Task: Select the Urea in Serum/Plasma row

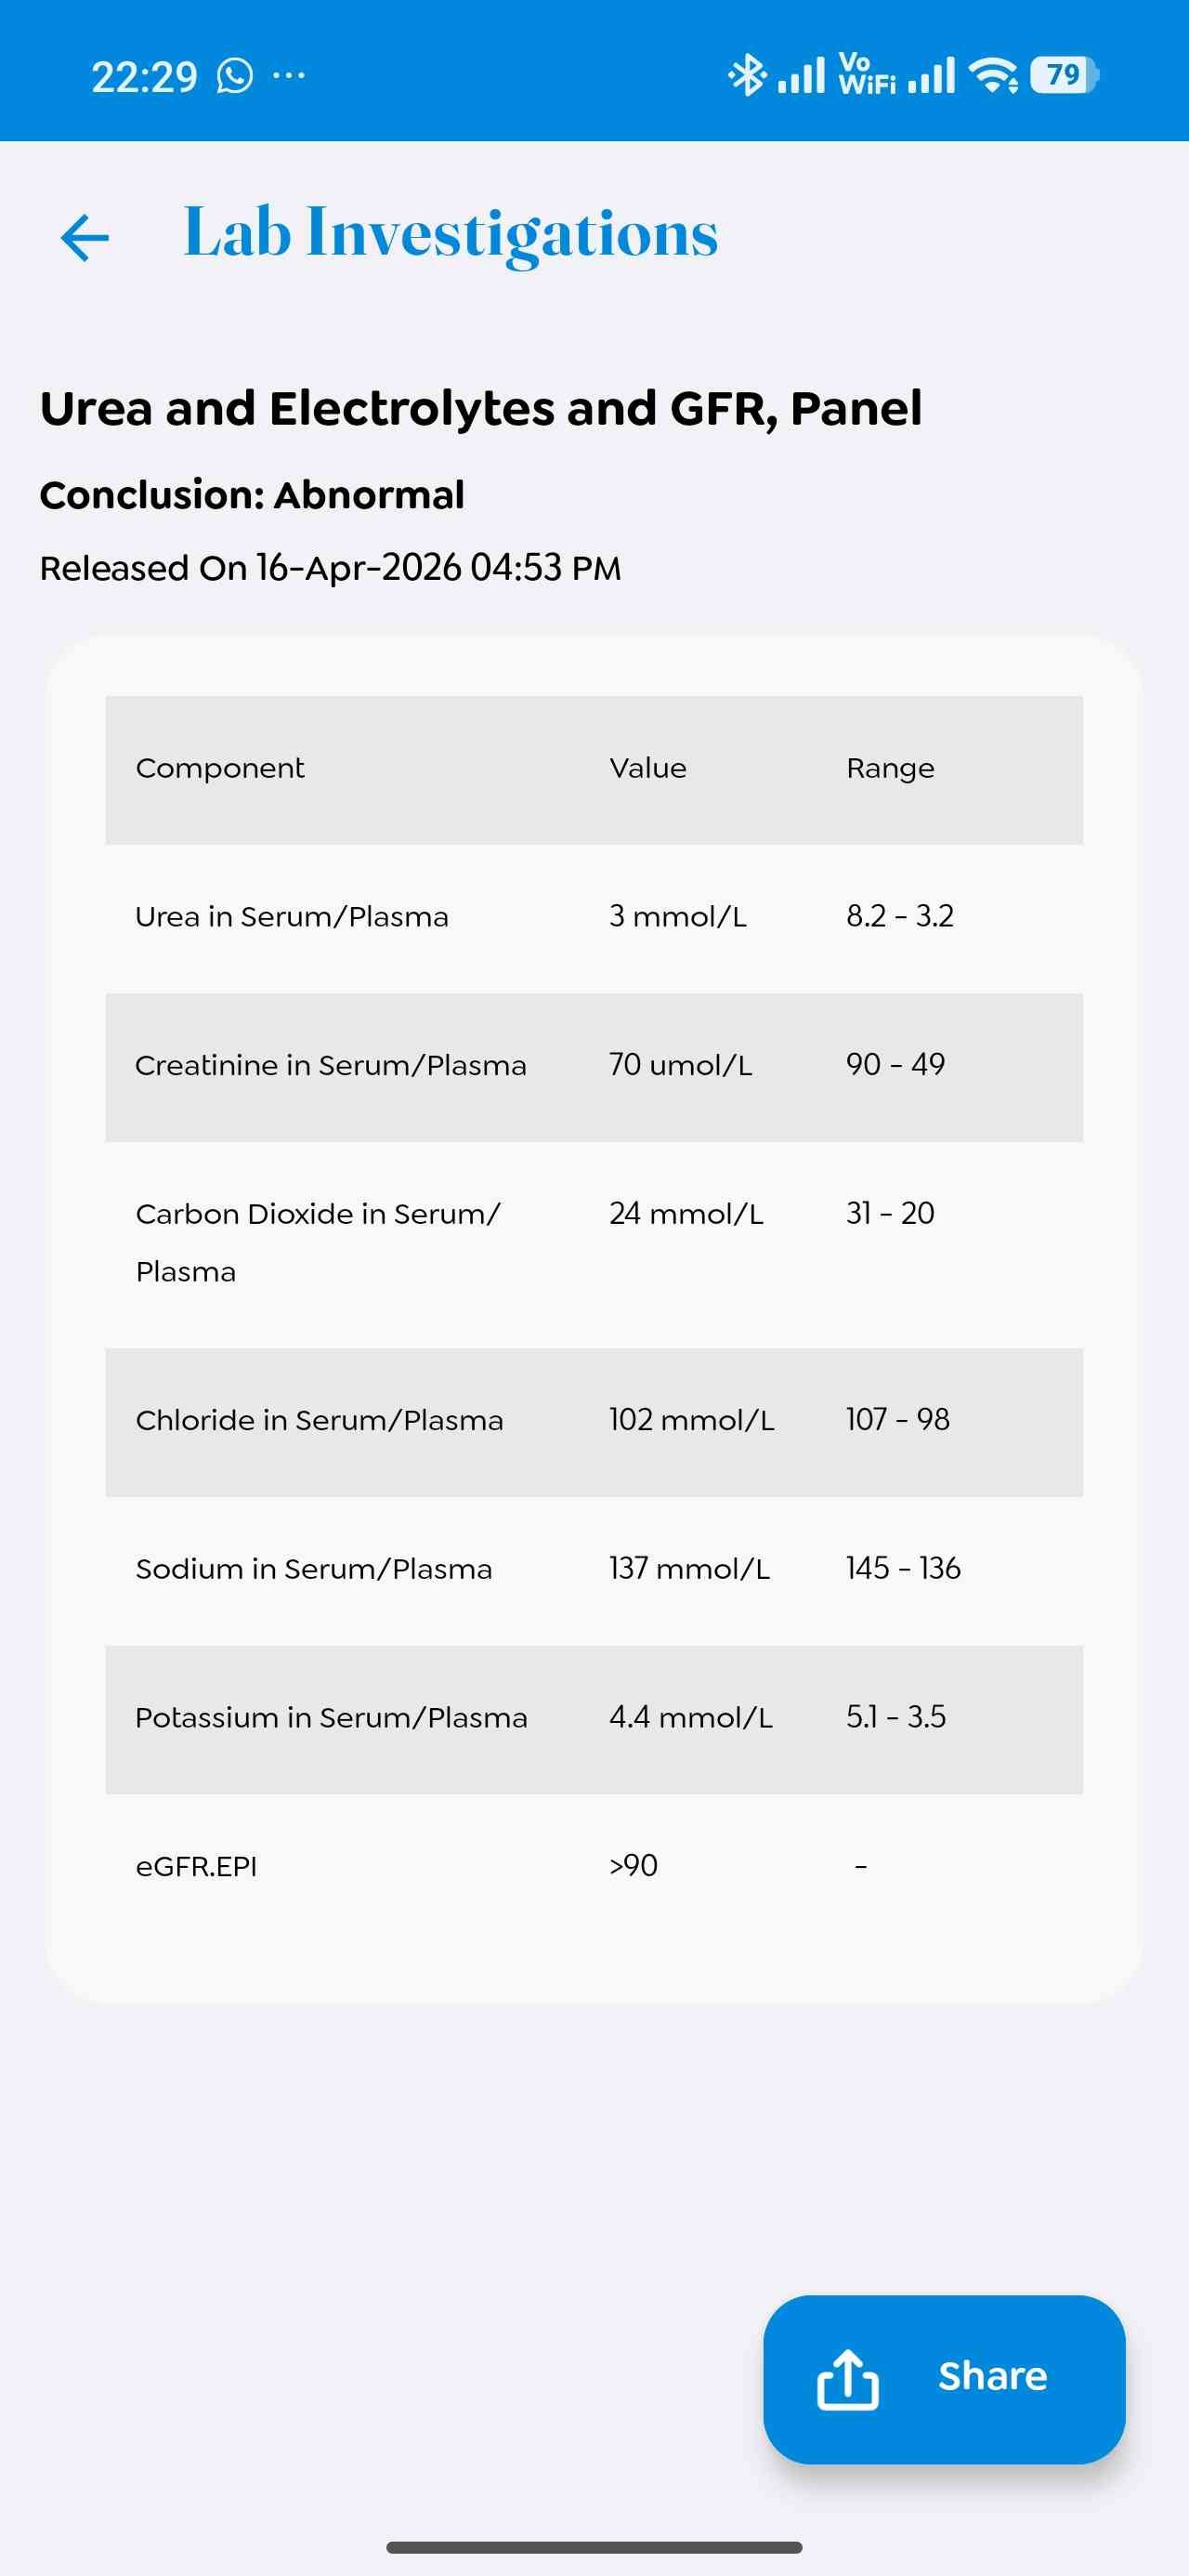Action: pyautogui.click(x=594, y=917)
